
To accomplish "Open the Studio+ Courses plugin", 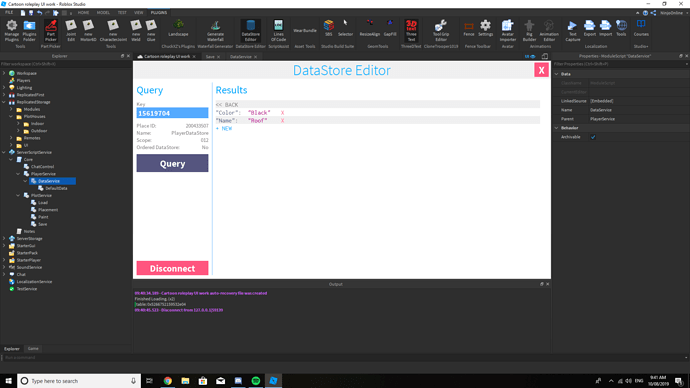I will click(641, 28).
